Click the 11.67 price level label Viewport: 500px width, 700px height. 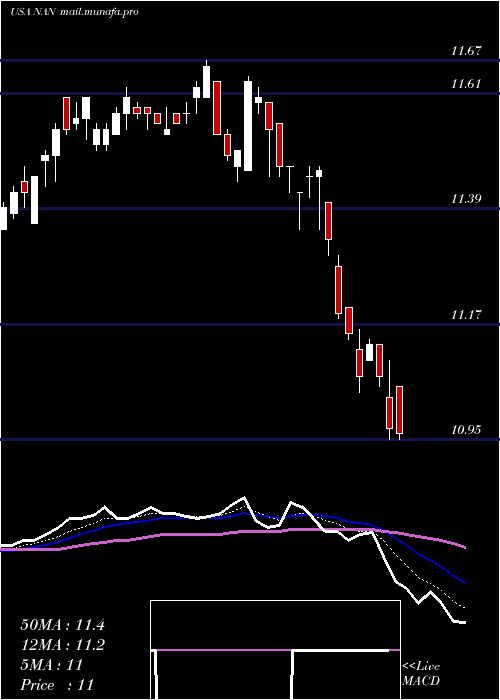point(466,51)
